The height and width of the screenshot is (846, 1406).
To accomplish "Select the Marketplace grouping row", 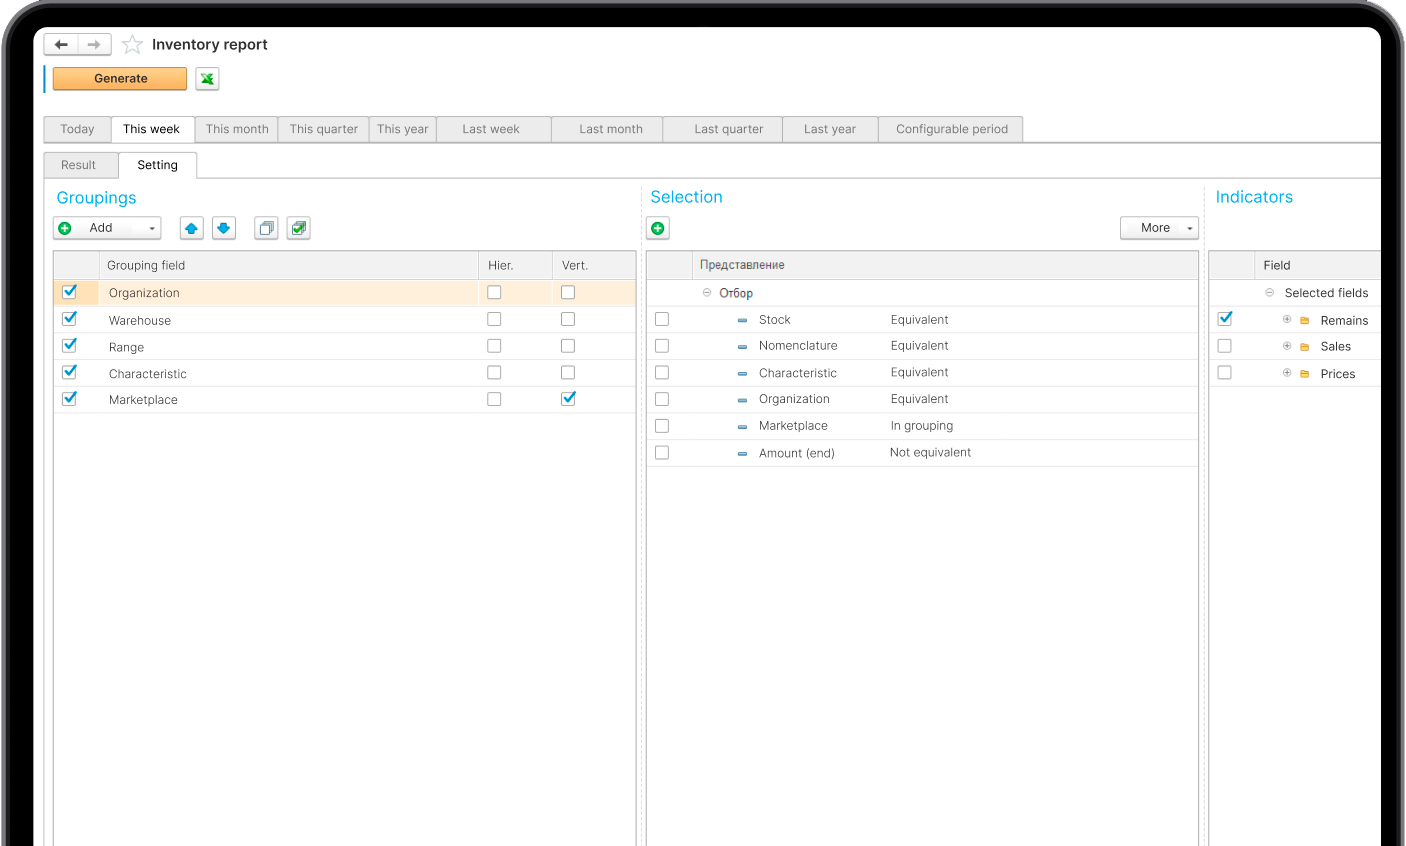I will point(344,399).
